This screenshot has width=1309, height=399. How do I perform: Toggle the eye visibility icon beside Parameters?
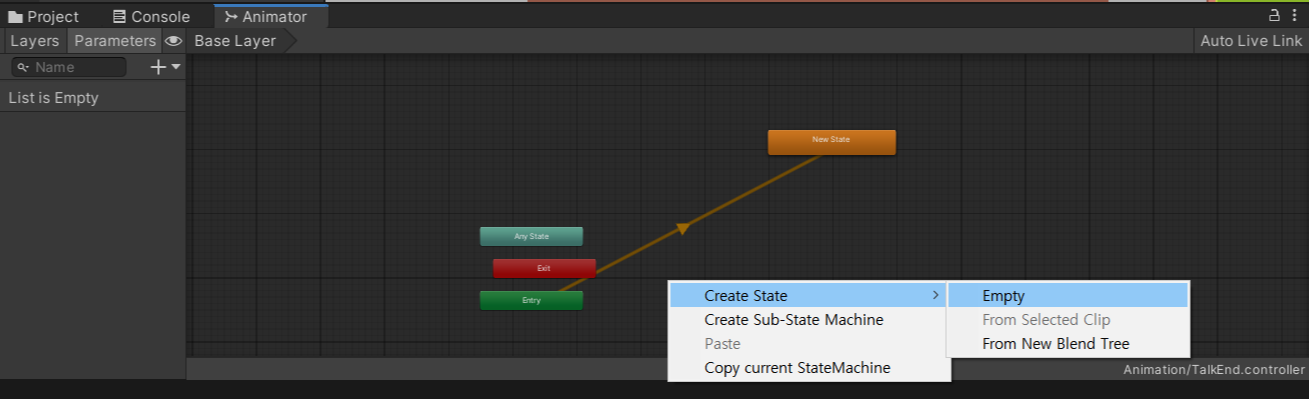point(174,41)
